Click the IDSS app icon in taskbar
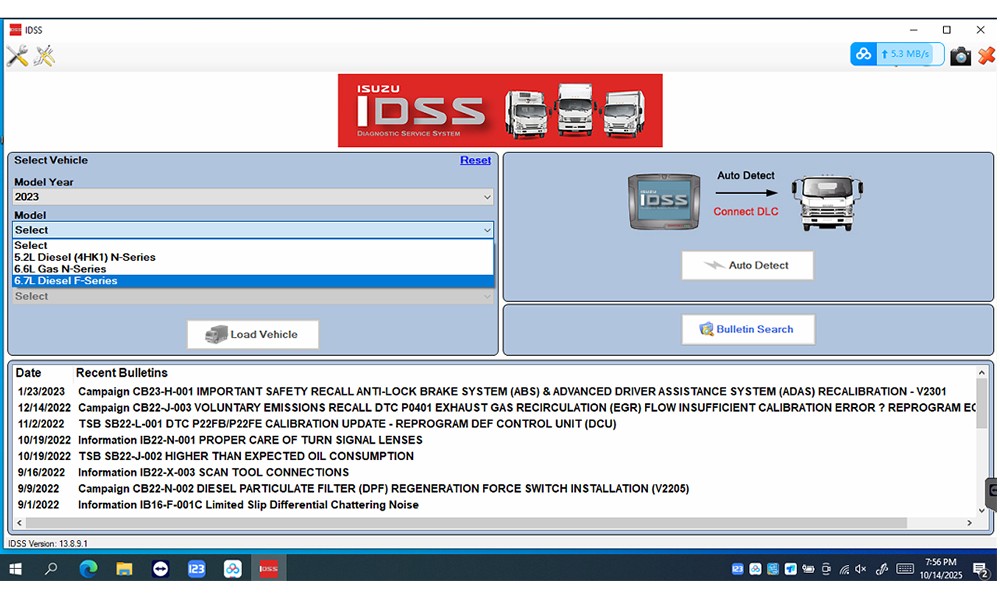 coord(268,569)
